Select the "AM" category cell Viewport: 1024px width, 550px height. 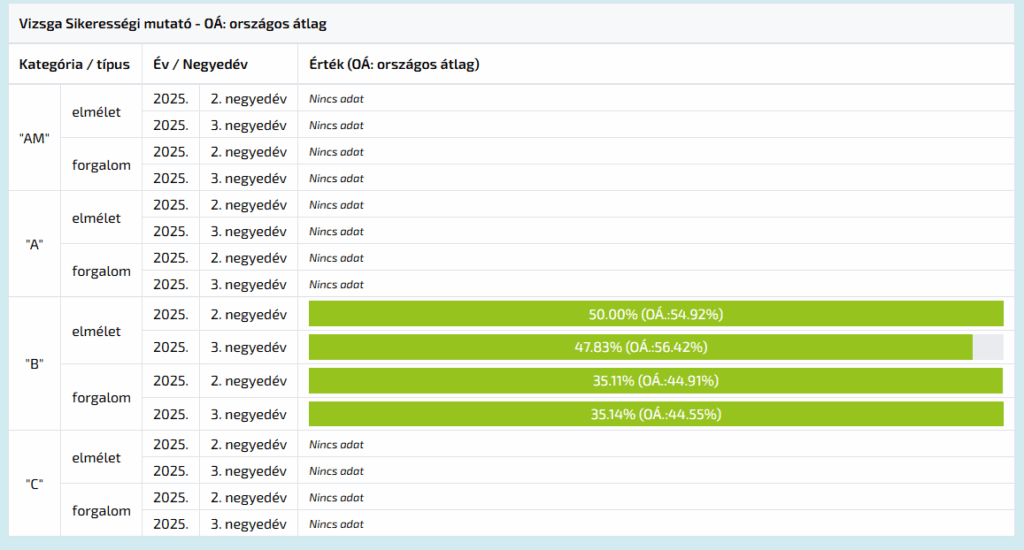pos(34,138)
